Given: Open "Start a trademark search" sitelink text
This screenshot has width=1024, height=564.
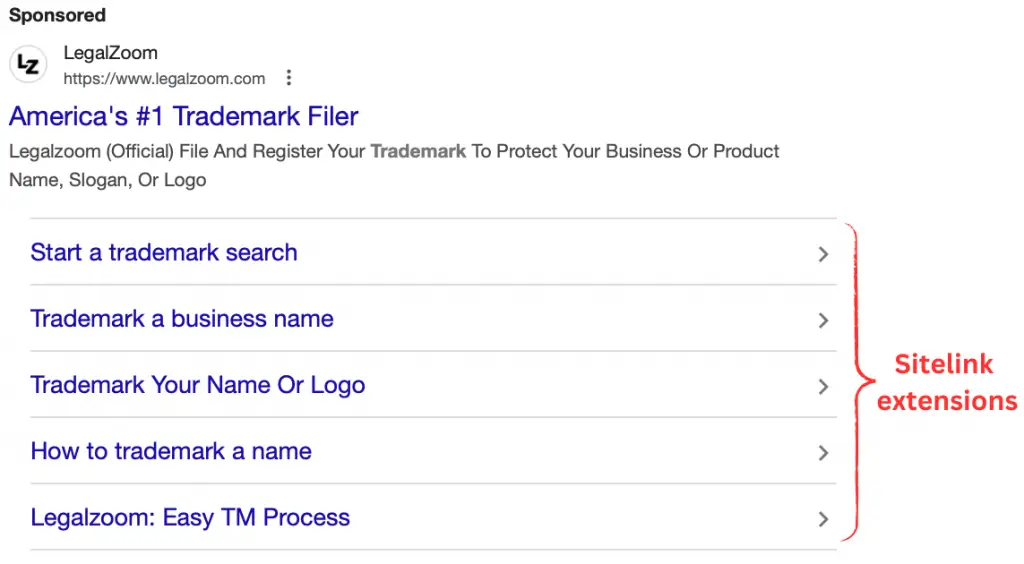Looking at the screenshot, I should pos(164,252).
